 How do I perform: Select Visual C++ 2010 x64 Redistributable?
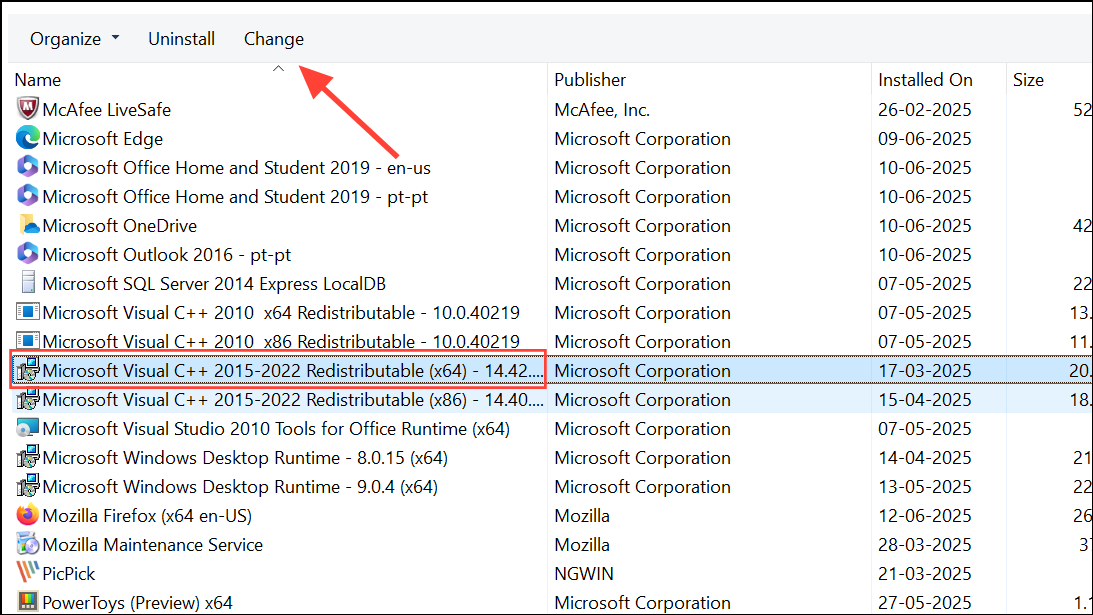click(x=281, y=312)
